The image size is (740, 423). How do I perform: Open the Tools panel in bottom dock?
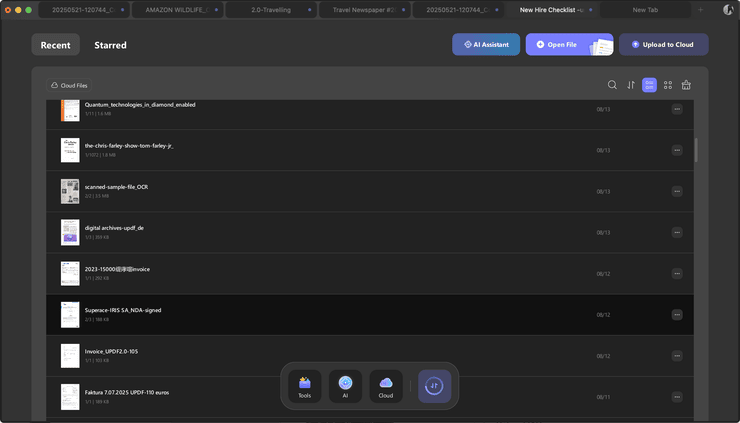tap(304, 386)
